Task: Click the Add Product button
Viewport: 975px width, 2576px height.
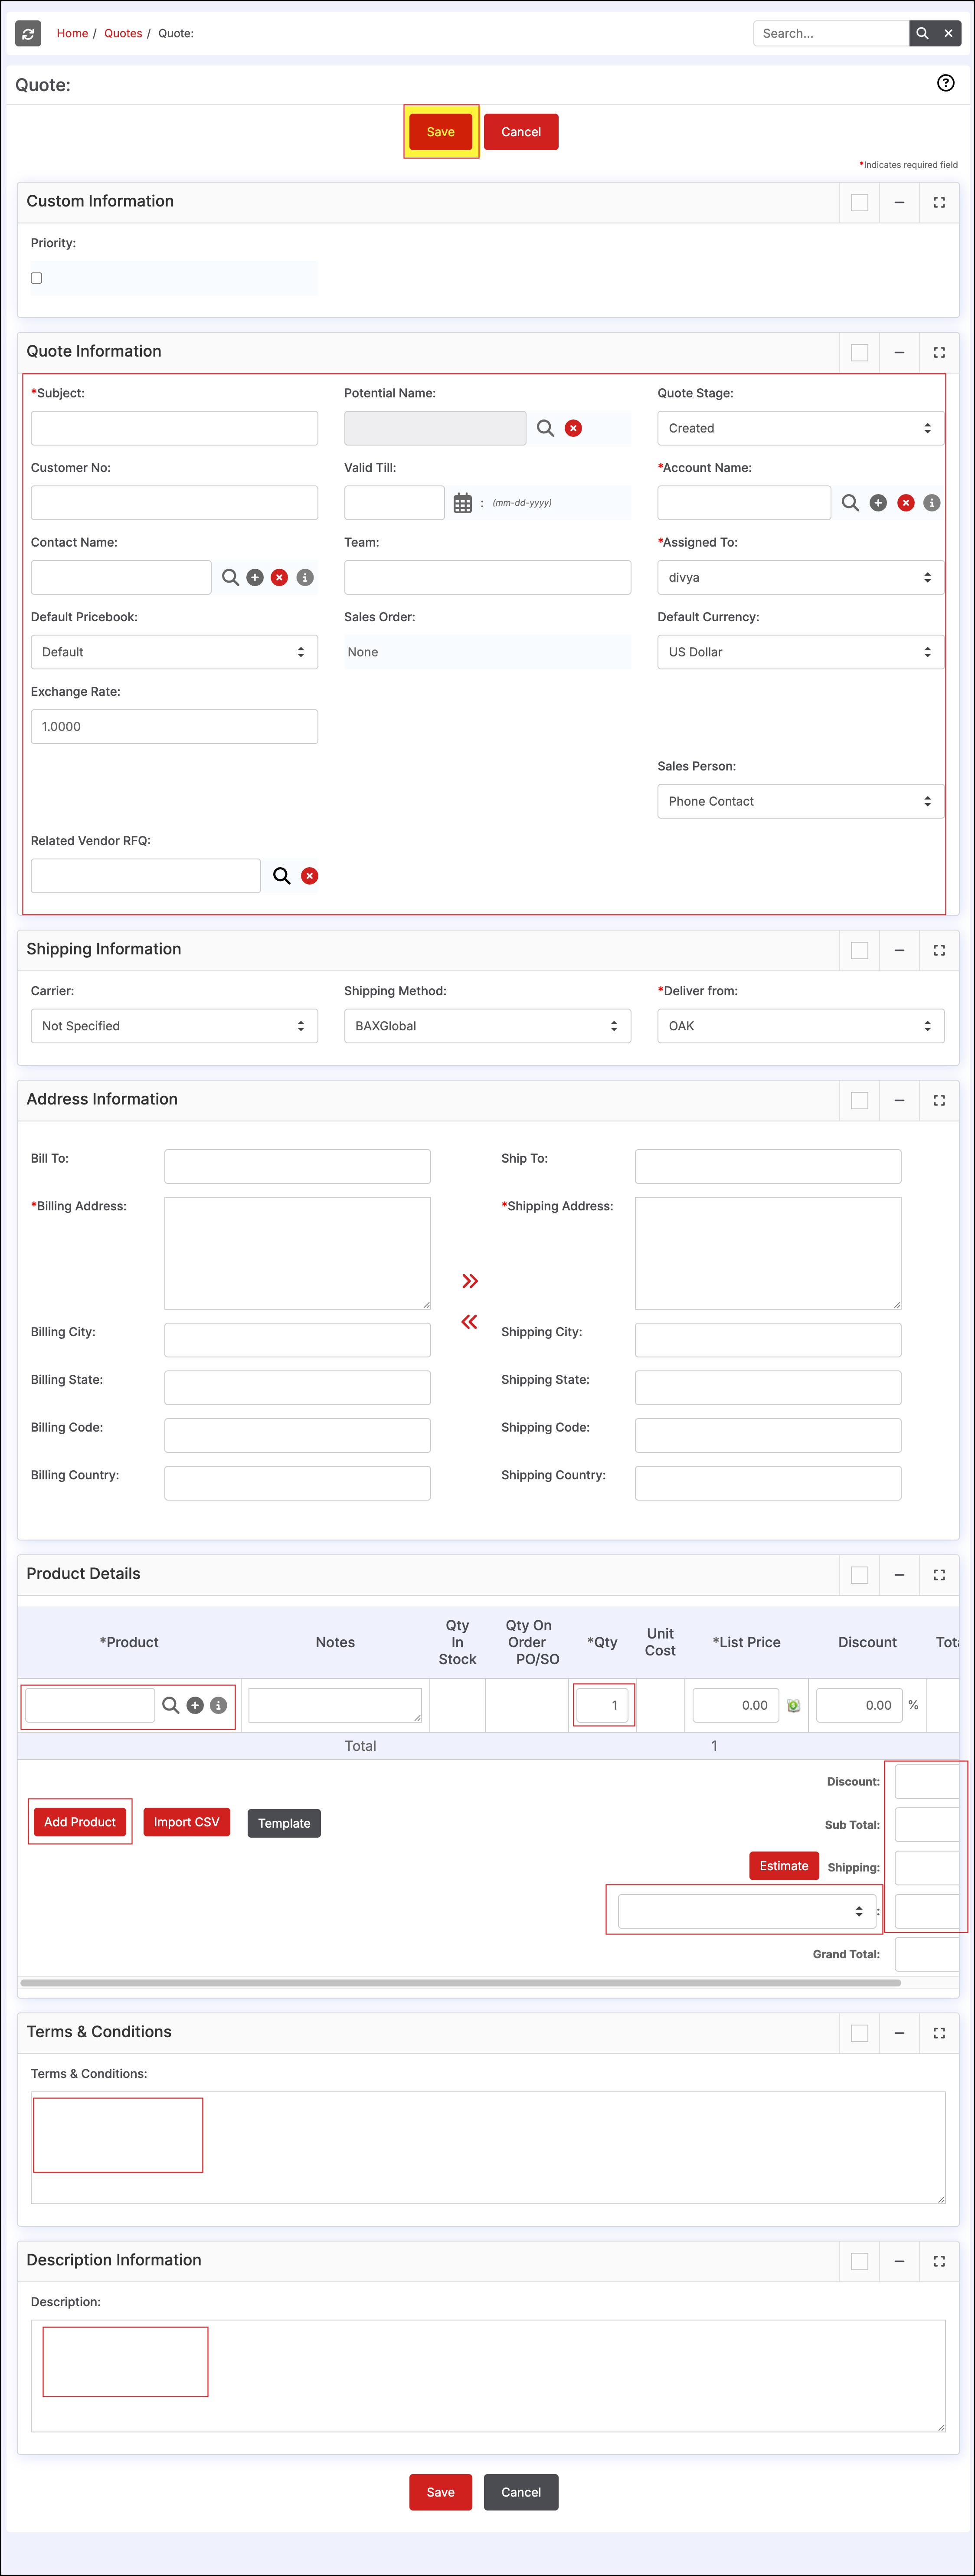Action: point(80,1822)
